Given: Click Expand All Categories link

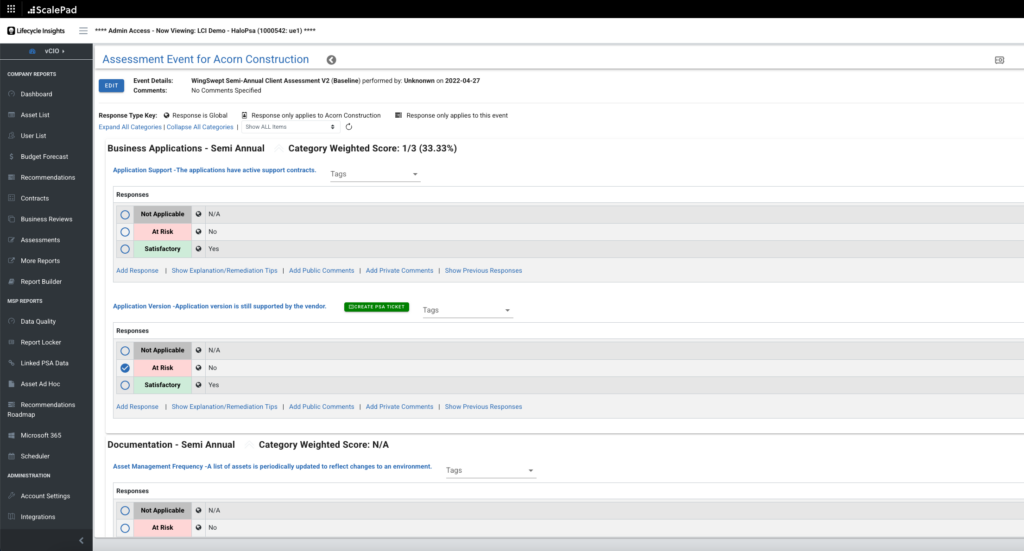Looking at the screenshot, I should click(130, 127).
